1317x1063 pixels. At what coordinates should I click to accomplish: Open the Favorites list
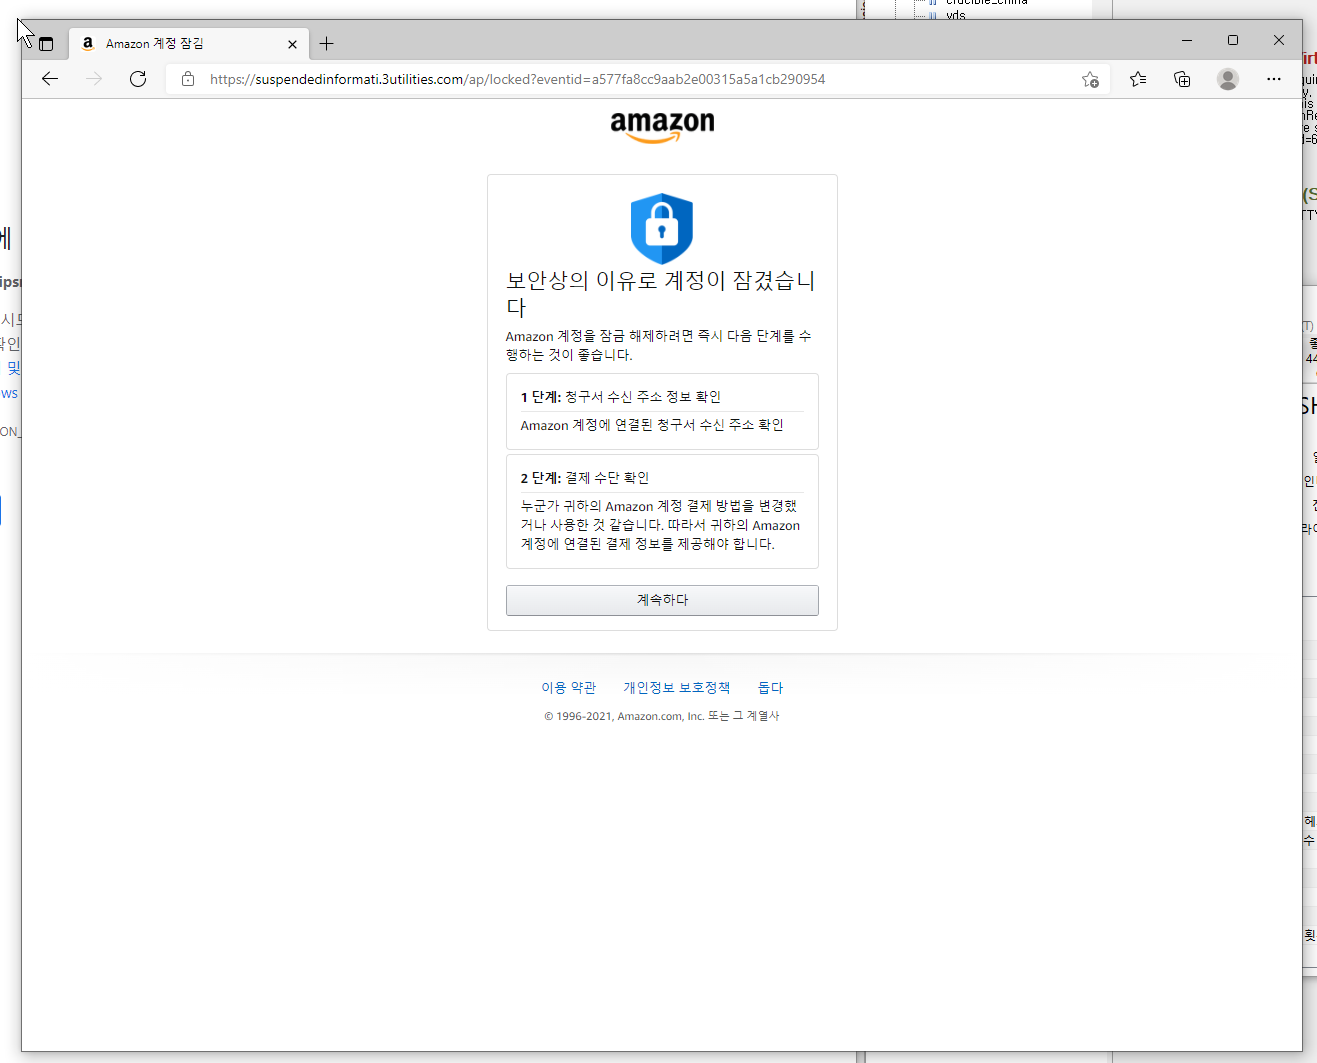[1138, 79]
